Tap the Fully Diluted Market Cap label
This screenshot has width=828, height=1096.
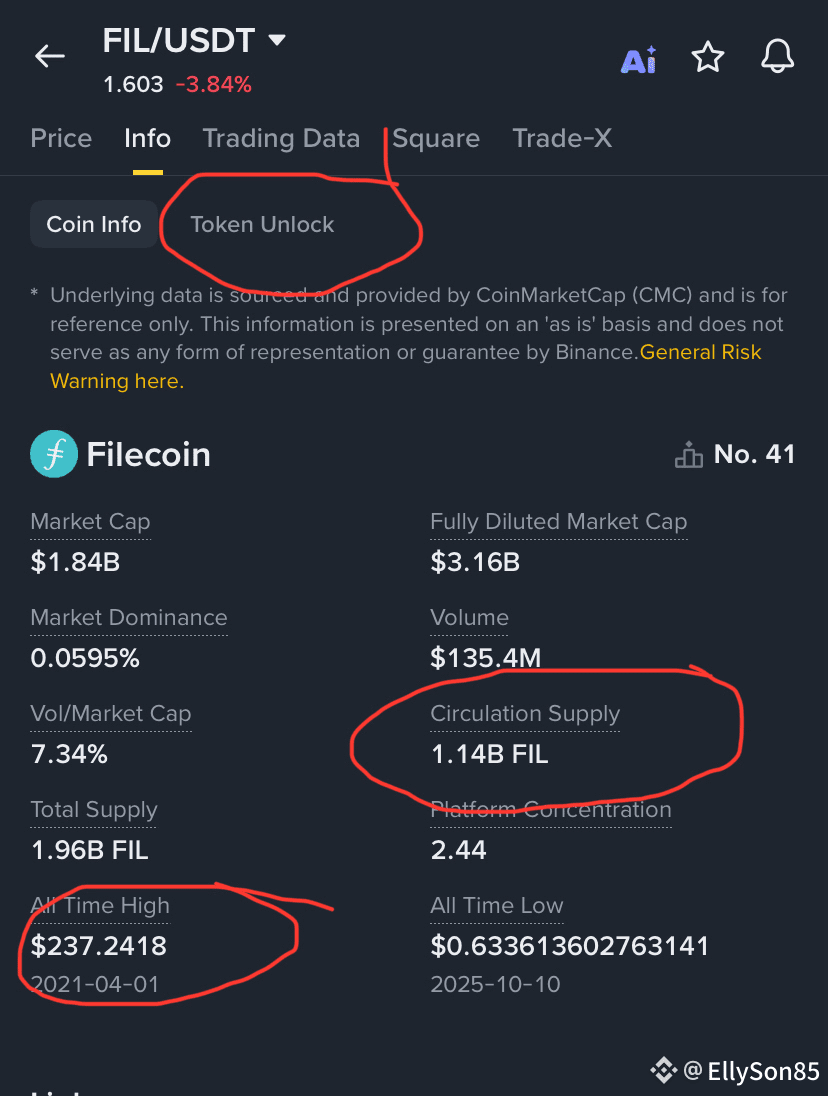(559, 521)
